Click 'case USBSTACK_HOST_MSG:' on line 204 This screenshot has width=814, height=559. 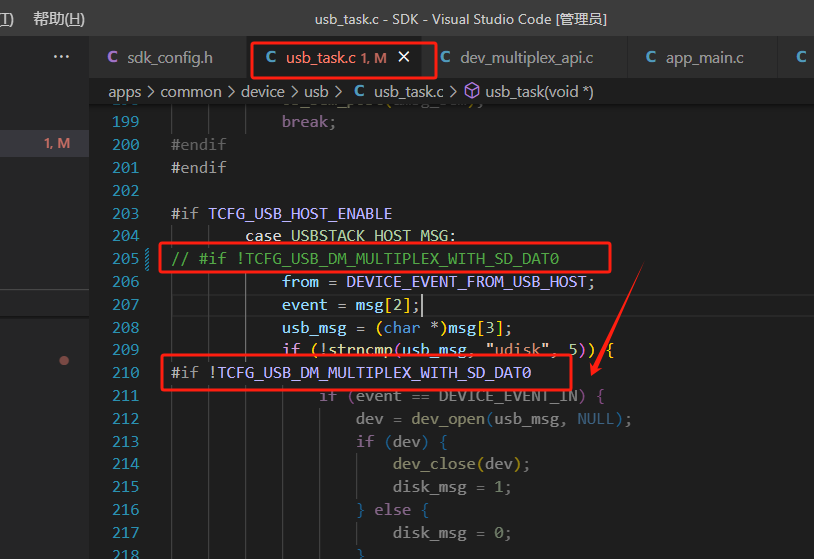350,236
